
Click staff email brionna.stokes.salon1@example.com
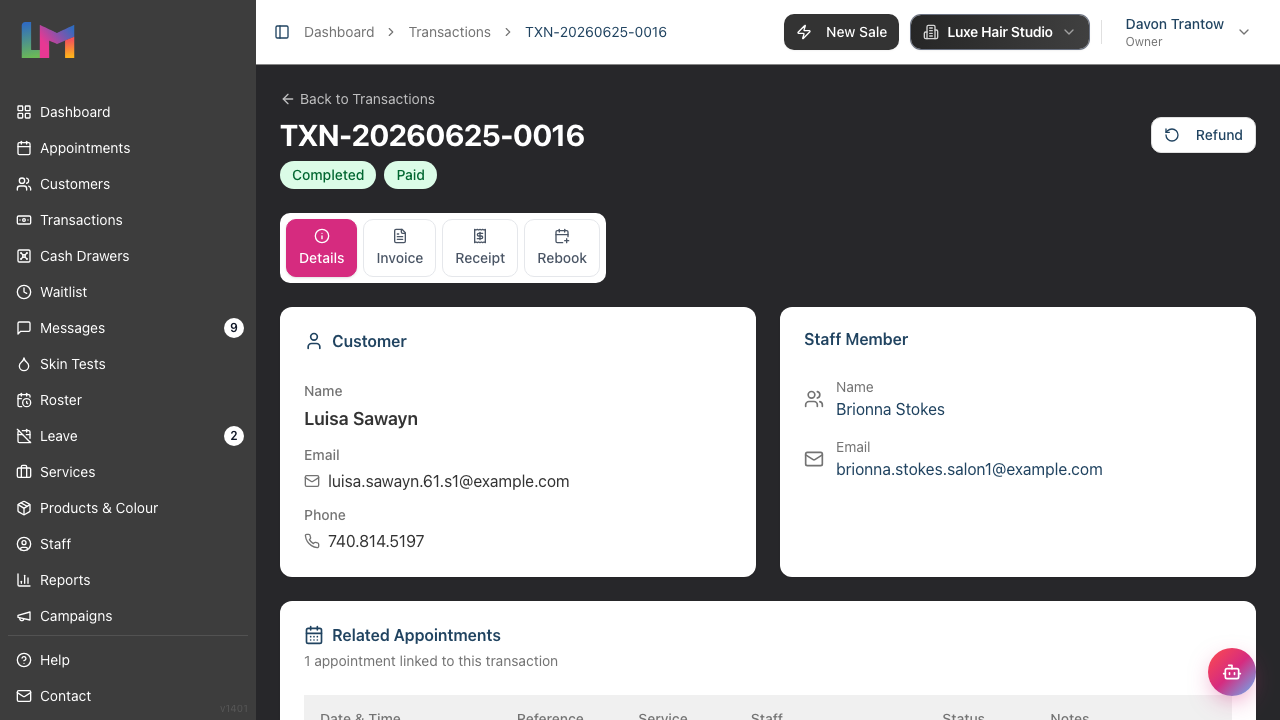point(969,469)
